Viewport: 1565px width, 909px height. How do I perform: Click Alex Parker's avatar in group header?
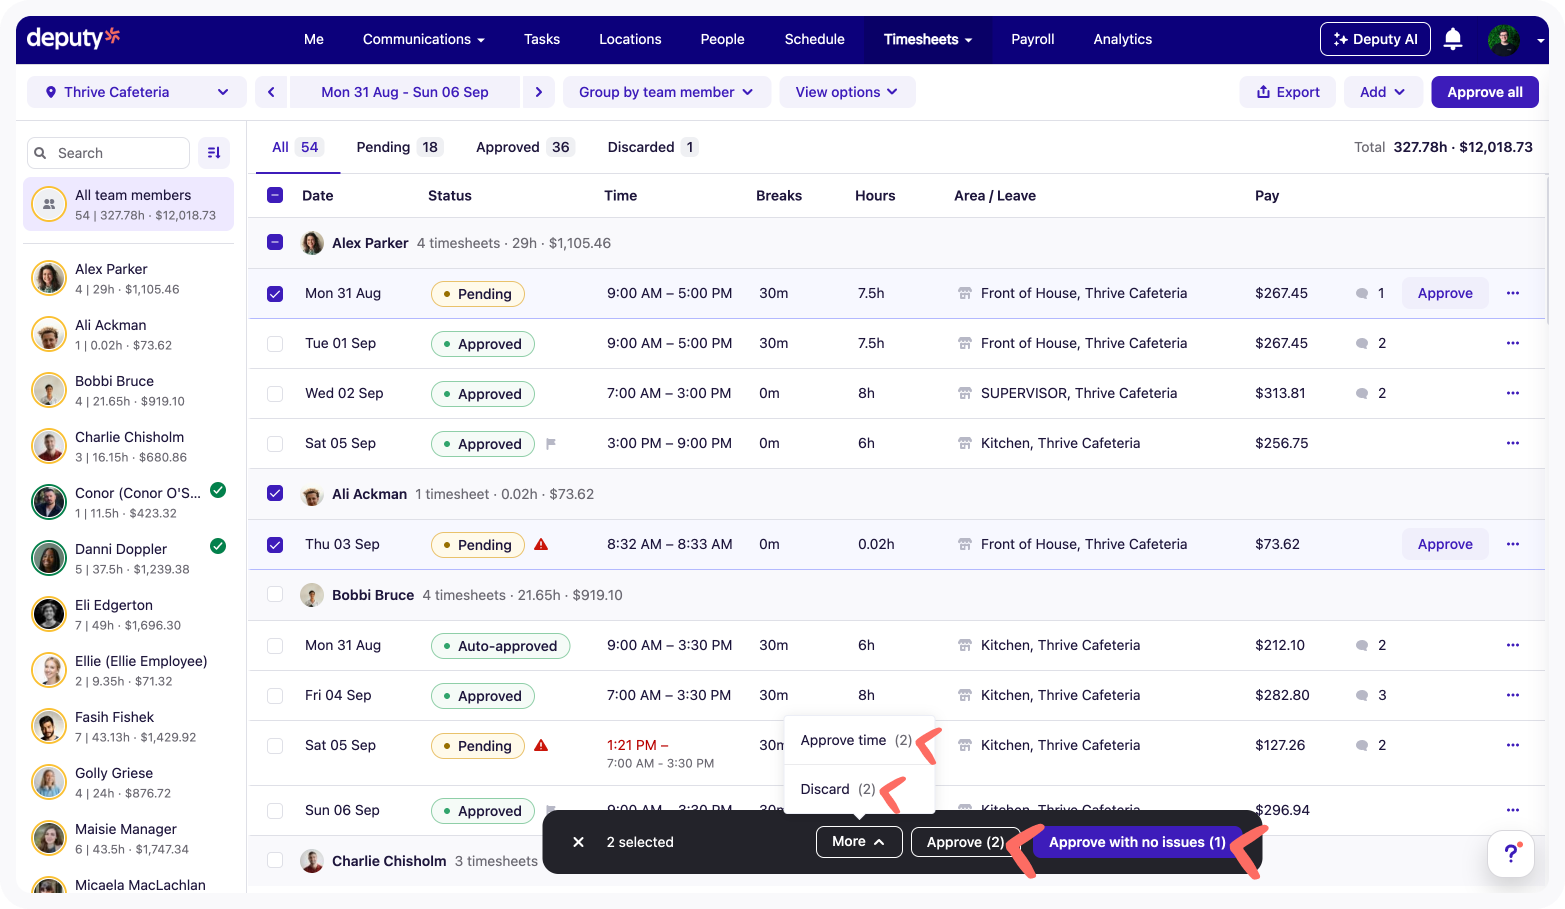[x=312, y=243]
